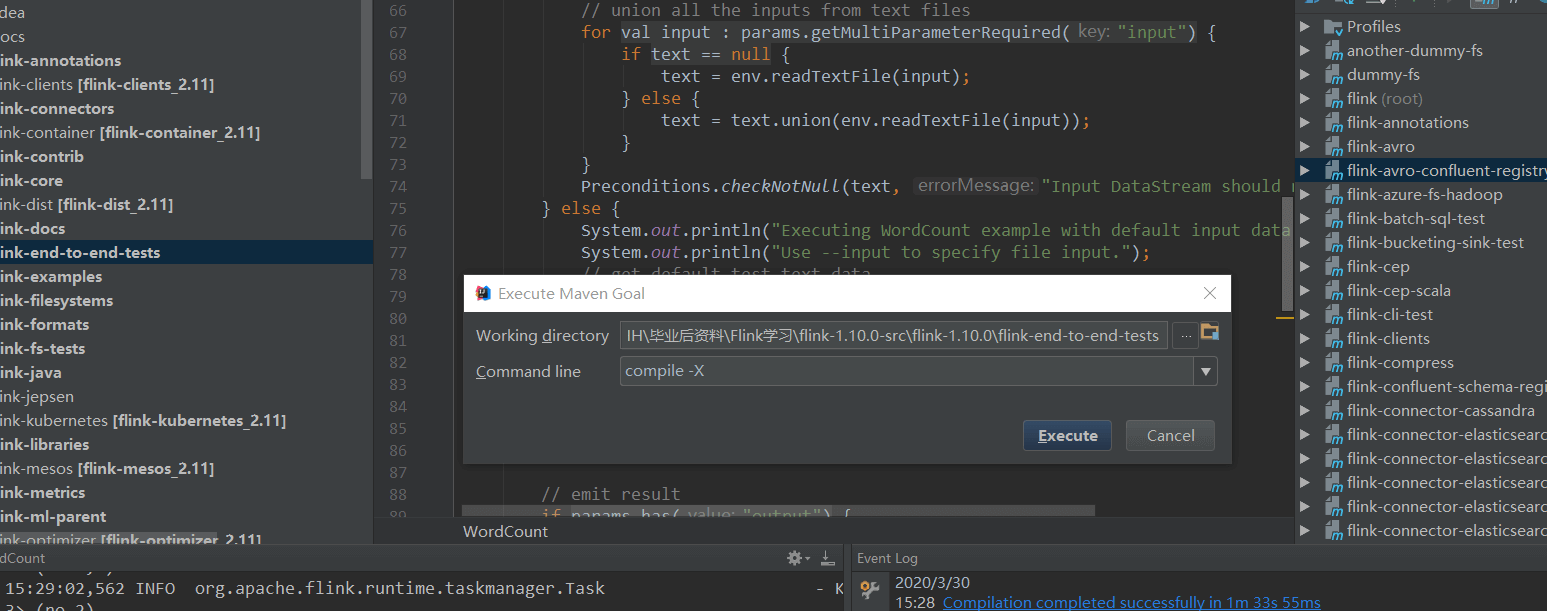Open the compilation completed successfully link
The image size is (1547, 611).
coord(1131,602)
